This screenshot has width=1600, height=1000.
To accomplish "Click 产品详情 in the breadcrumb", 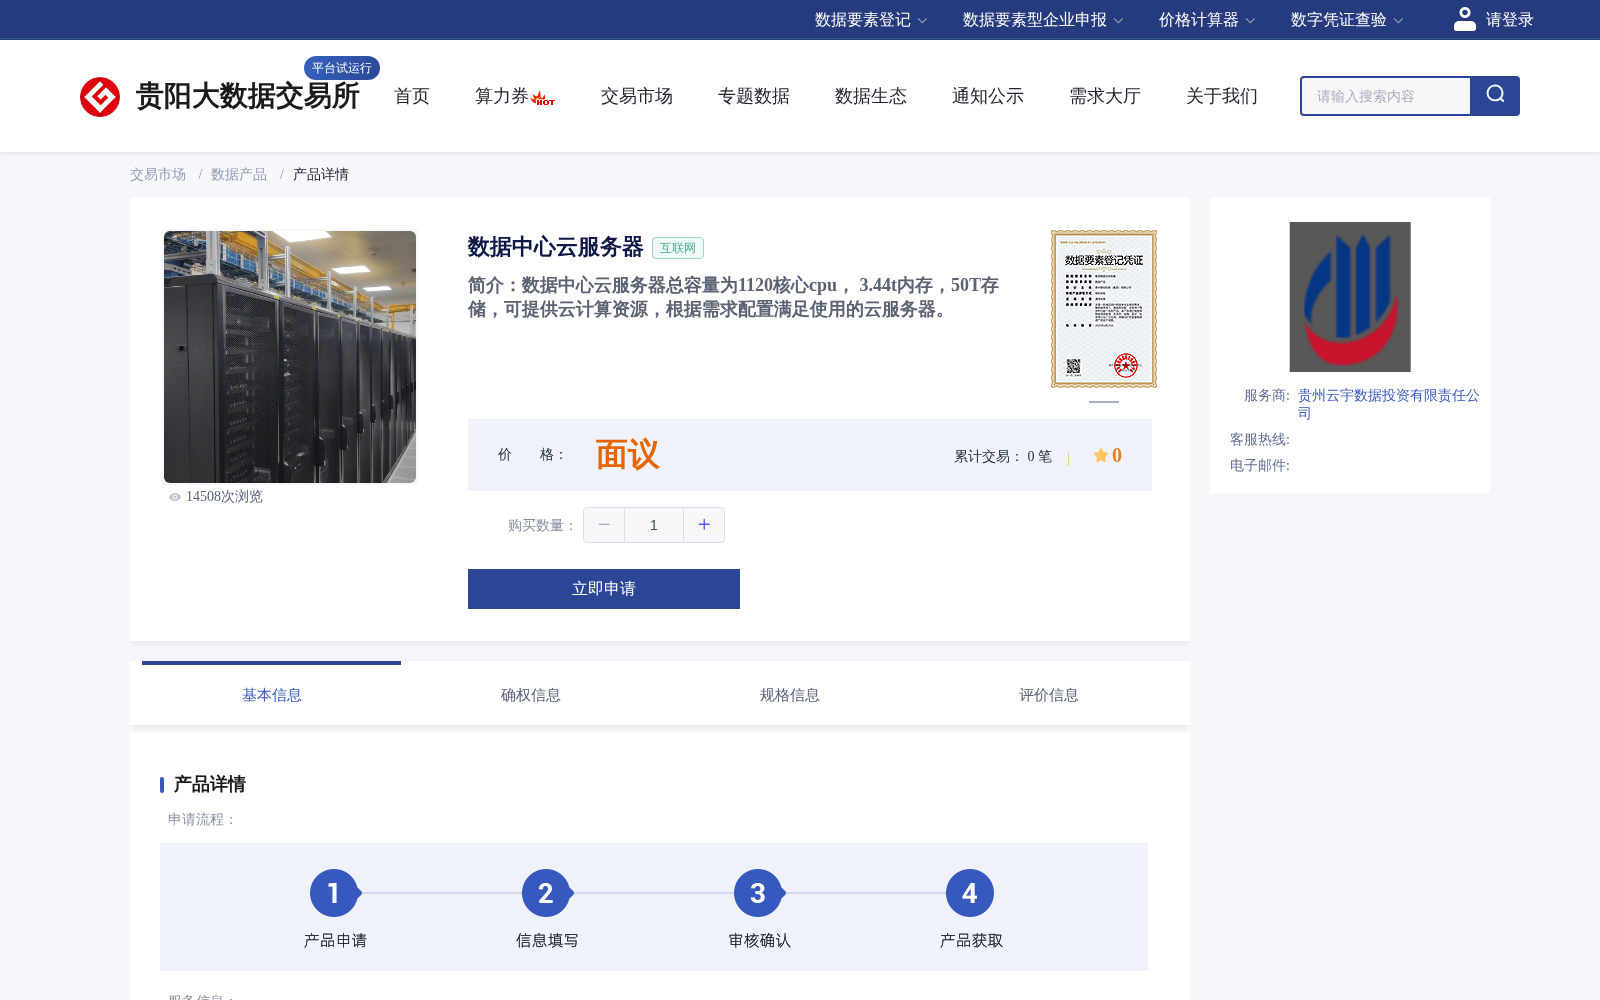I will point(321,174).
